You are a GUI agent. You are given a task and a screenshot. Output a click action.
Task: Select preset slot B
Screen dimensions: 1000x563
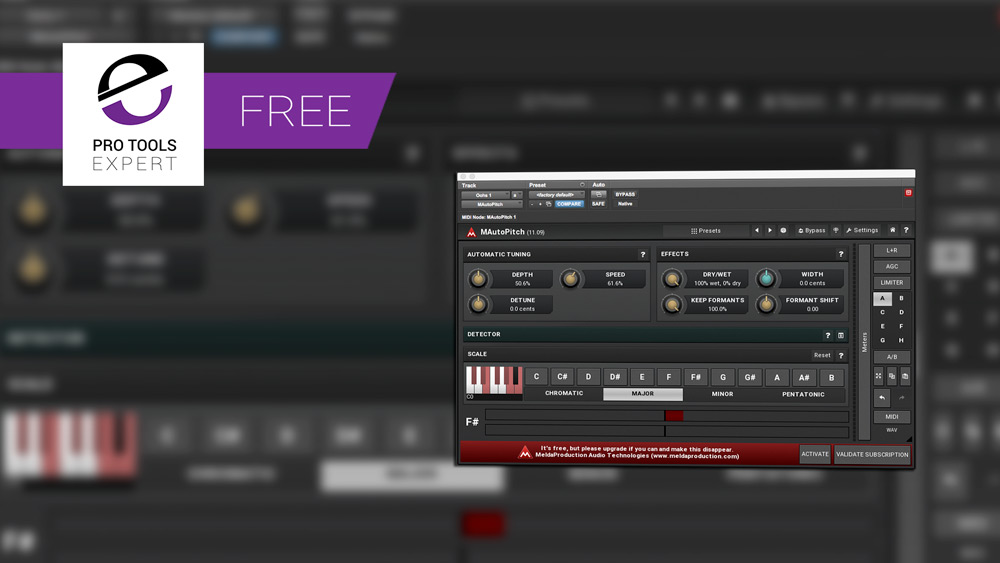coord(901,298)
